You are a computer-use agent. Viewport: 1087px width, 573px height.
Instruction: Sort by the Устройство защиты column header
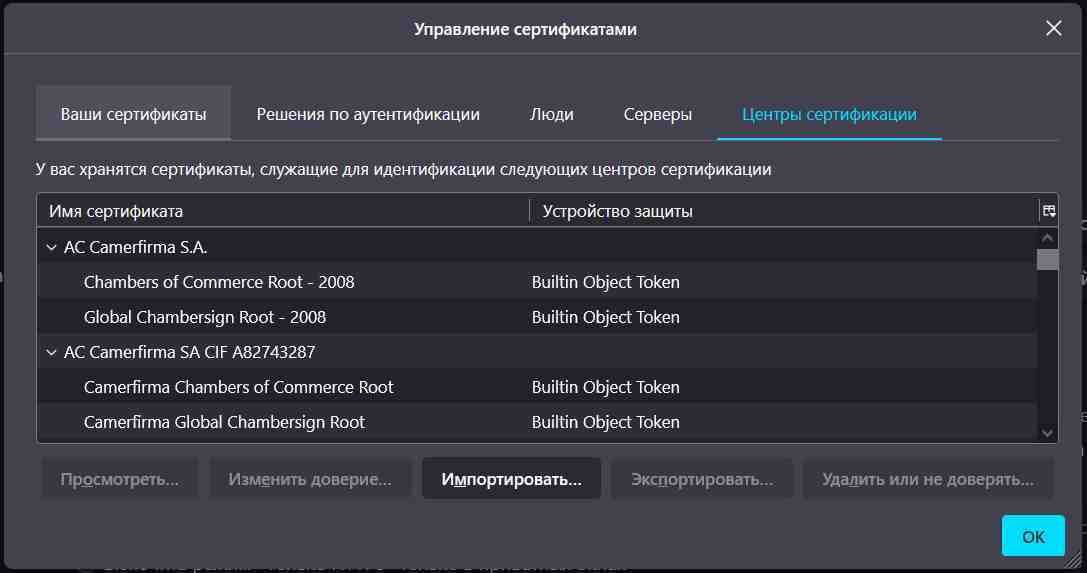[784, 211]
